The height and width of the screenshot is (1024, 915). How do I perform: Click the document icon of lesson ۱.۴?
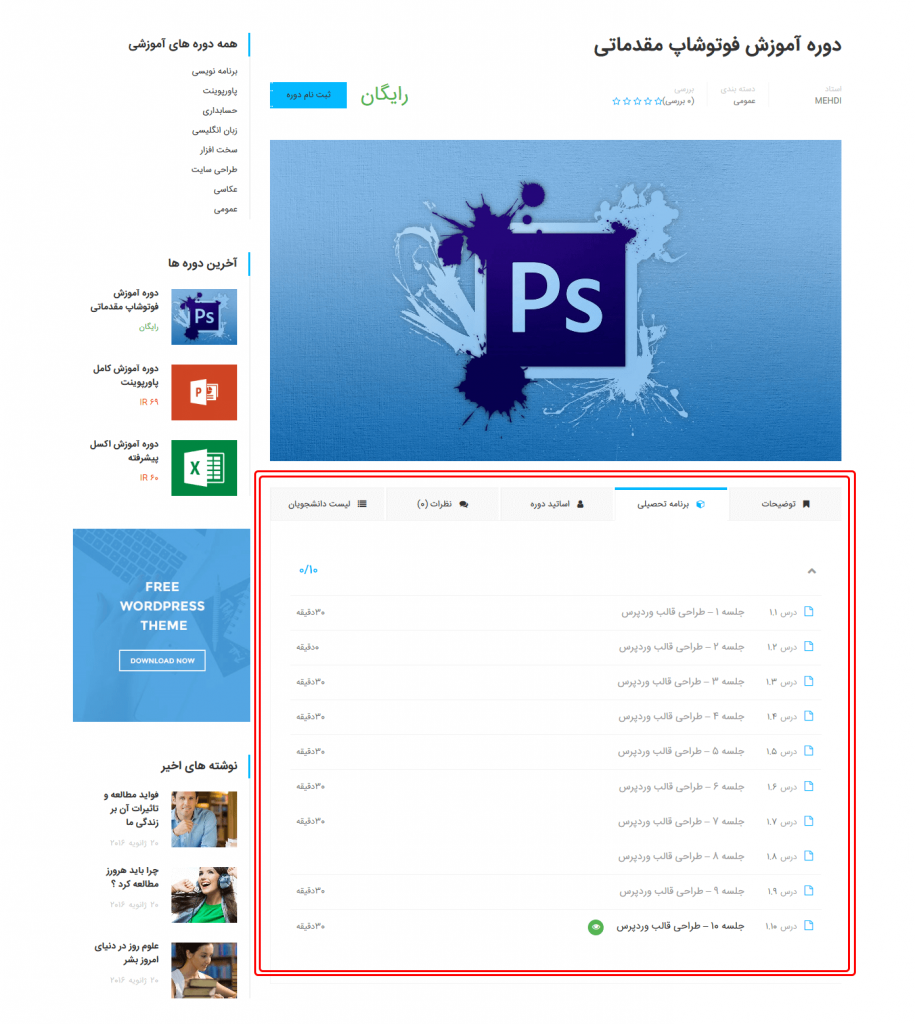(809, 716)
